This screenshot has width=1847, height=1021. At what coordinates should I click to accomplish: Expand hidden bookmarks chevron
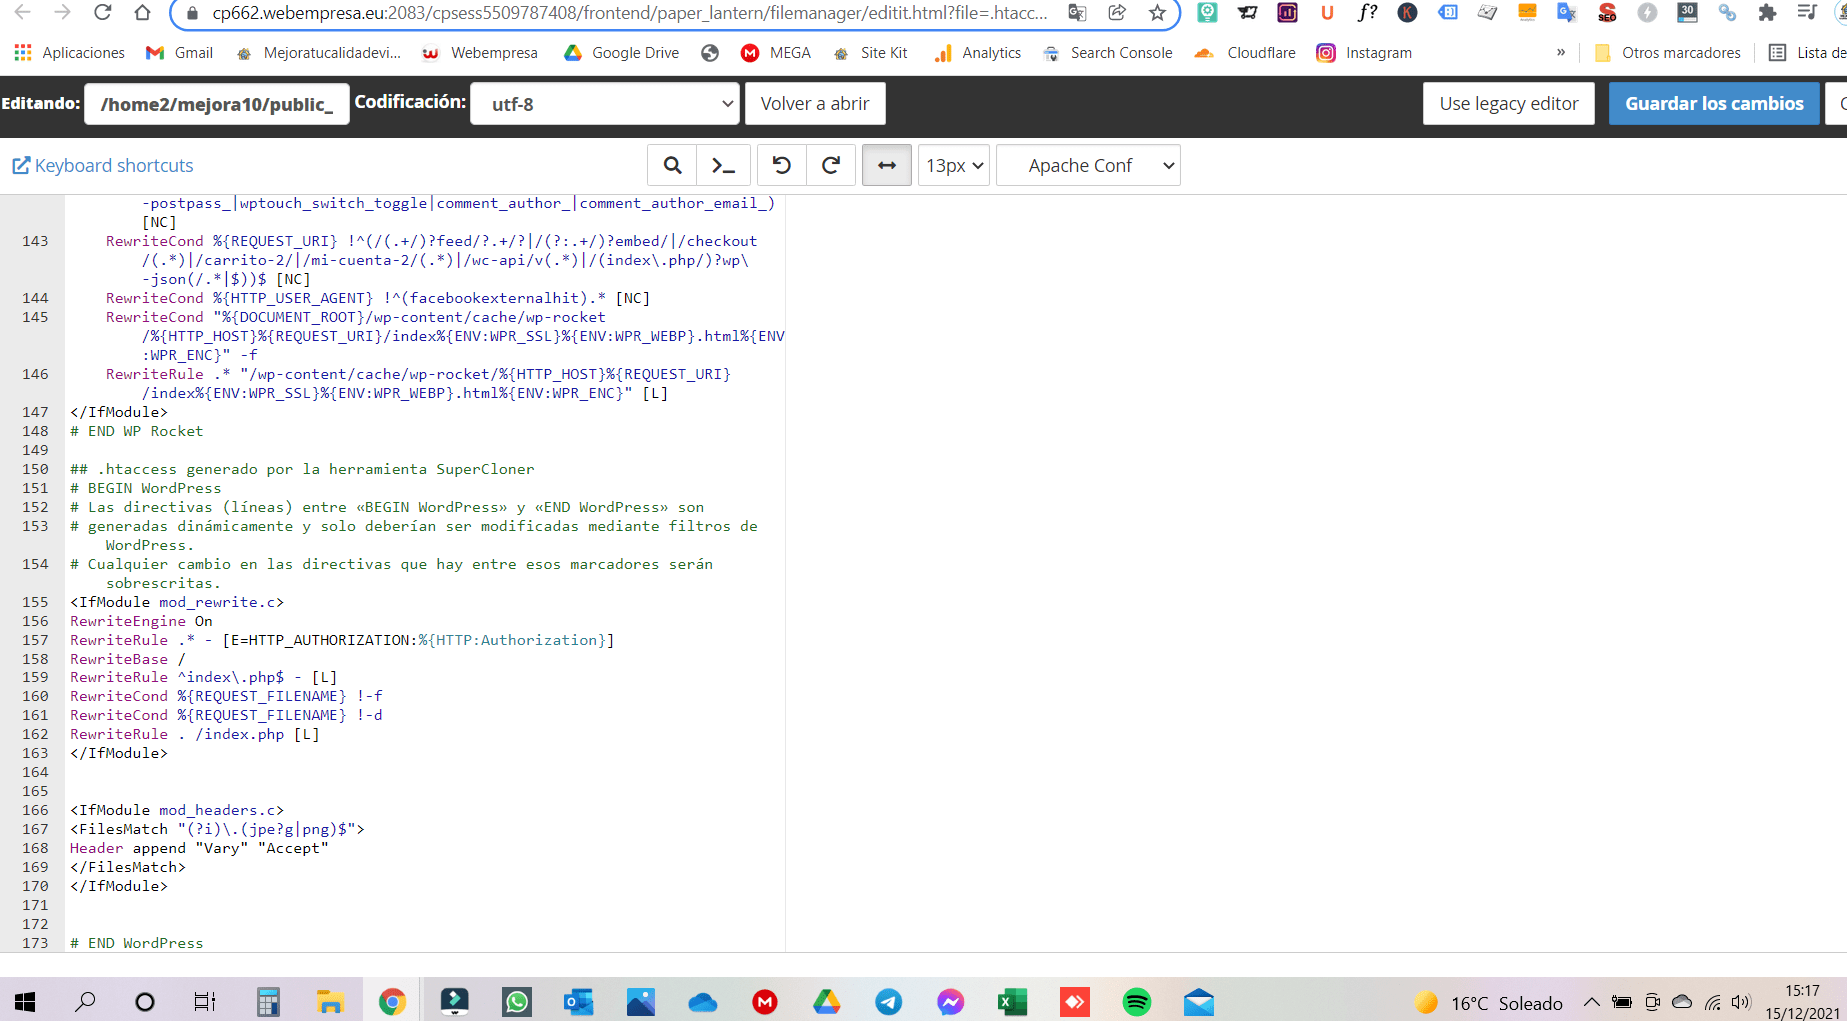tap(1561, 53)
